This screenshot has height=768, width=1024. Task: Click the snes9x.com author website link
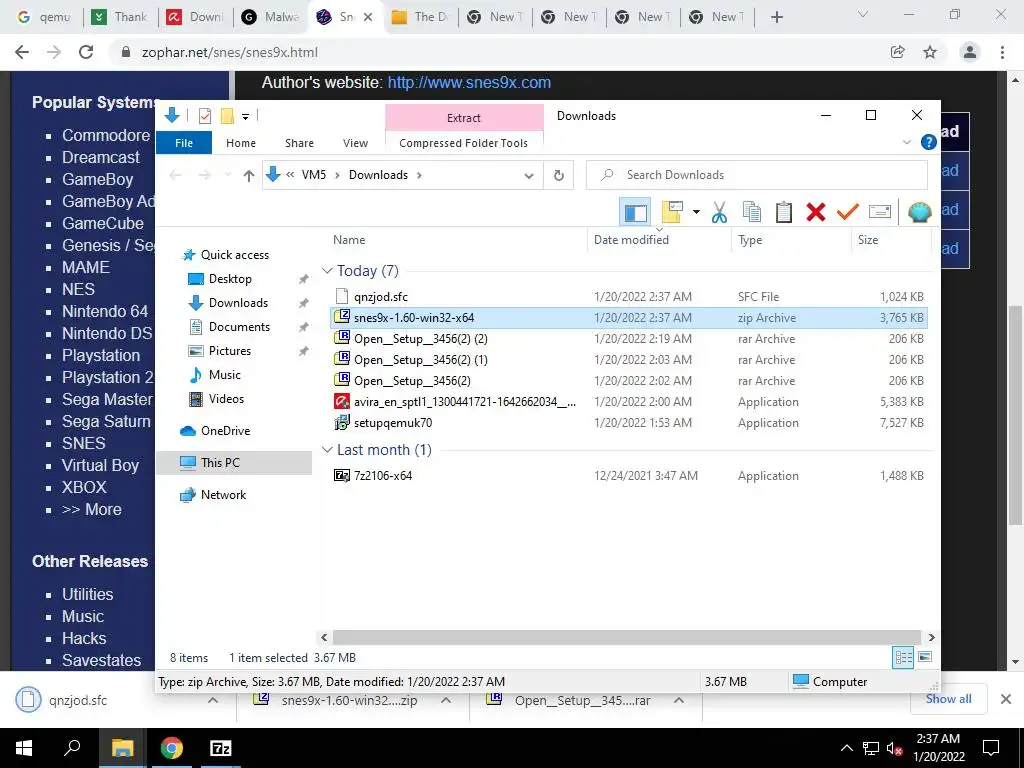pos(469,82)
